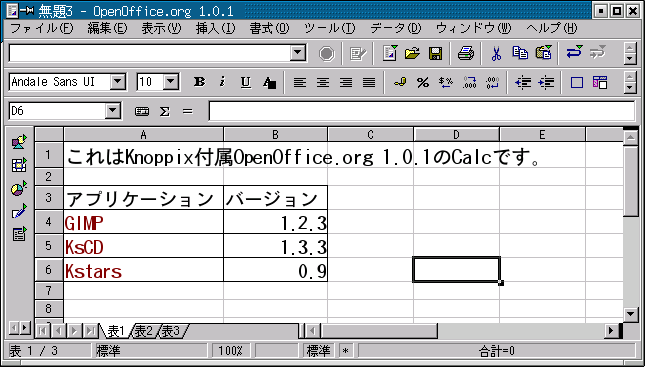This screenshot has height=367, width=645.
Task: Center align text horizontally
Action: (322, 83)
